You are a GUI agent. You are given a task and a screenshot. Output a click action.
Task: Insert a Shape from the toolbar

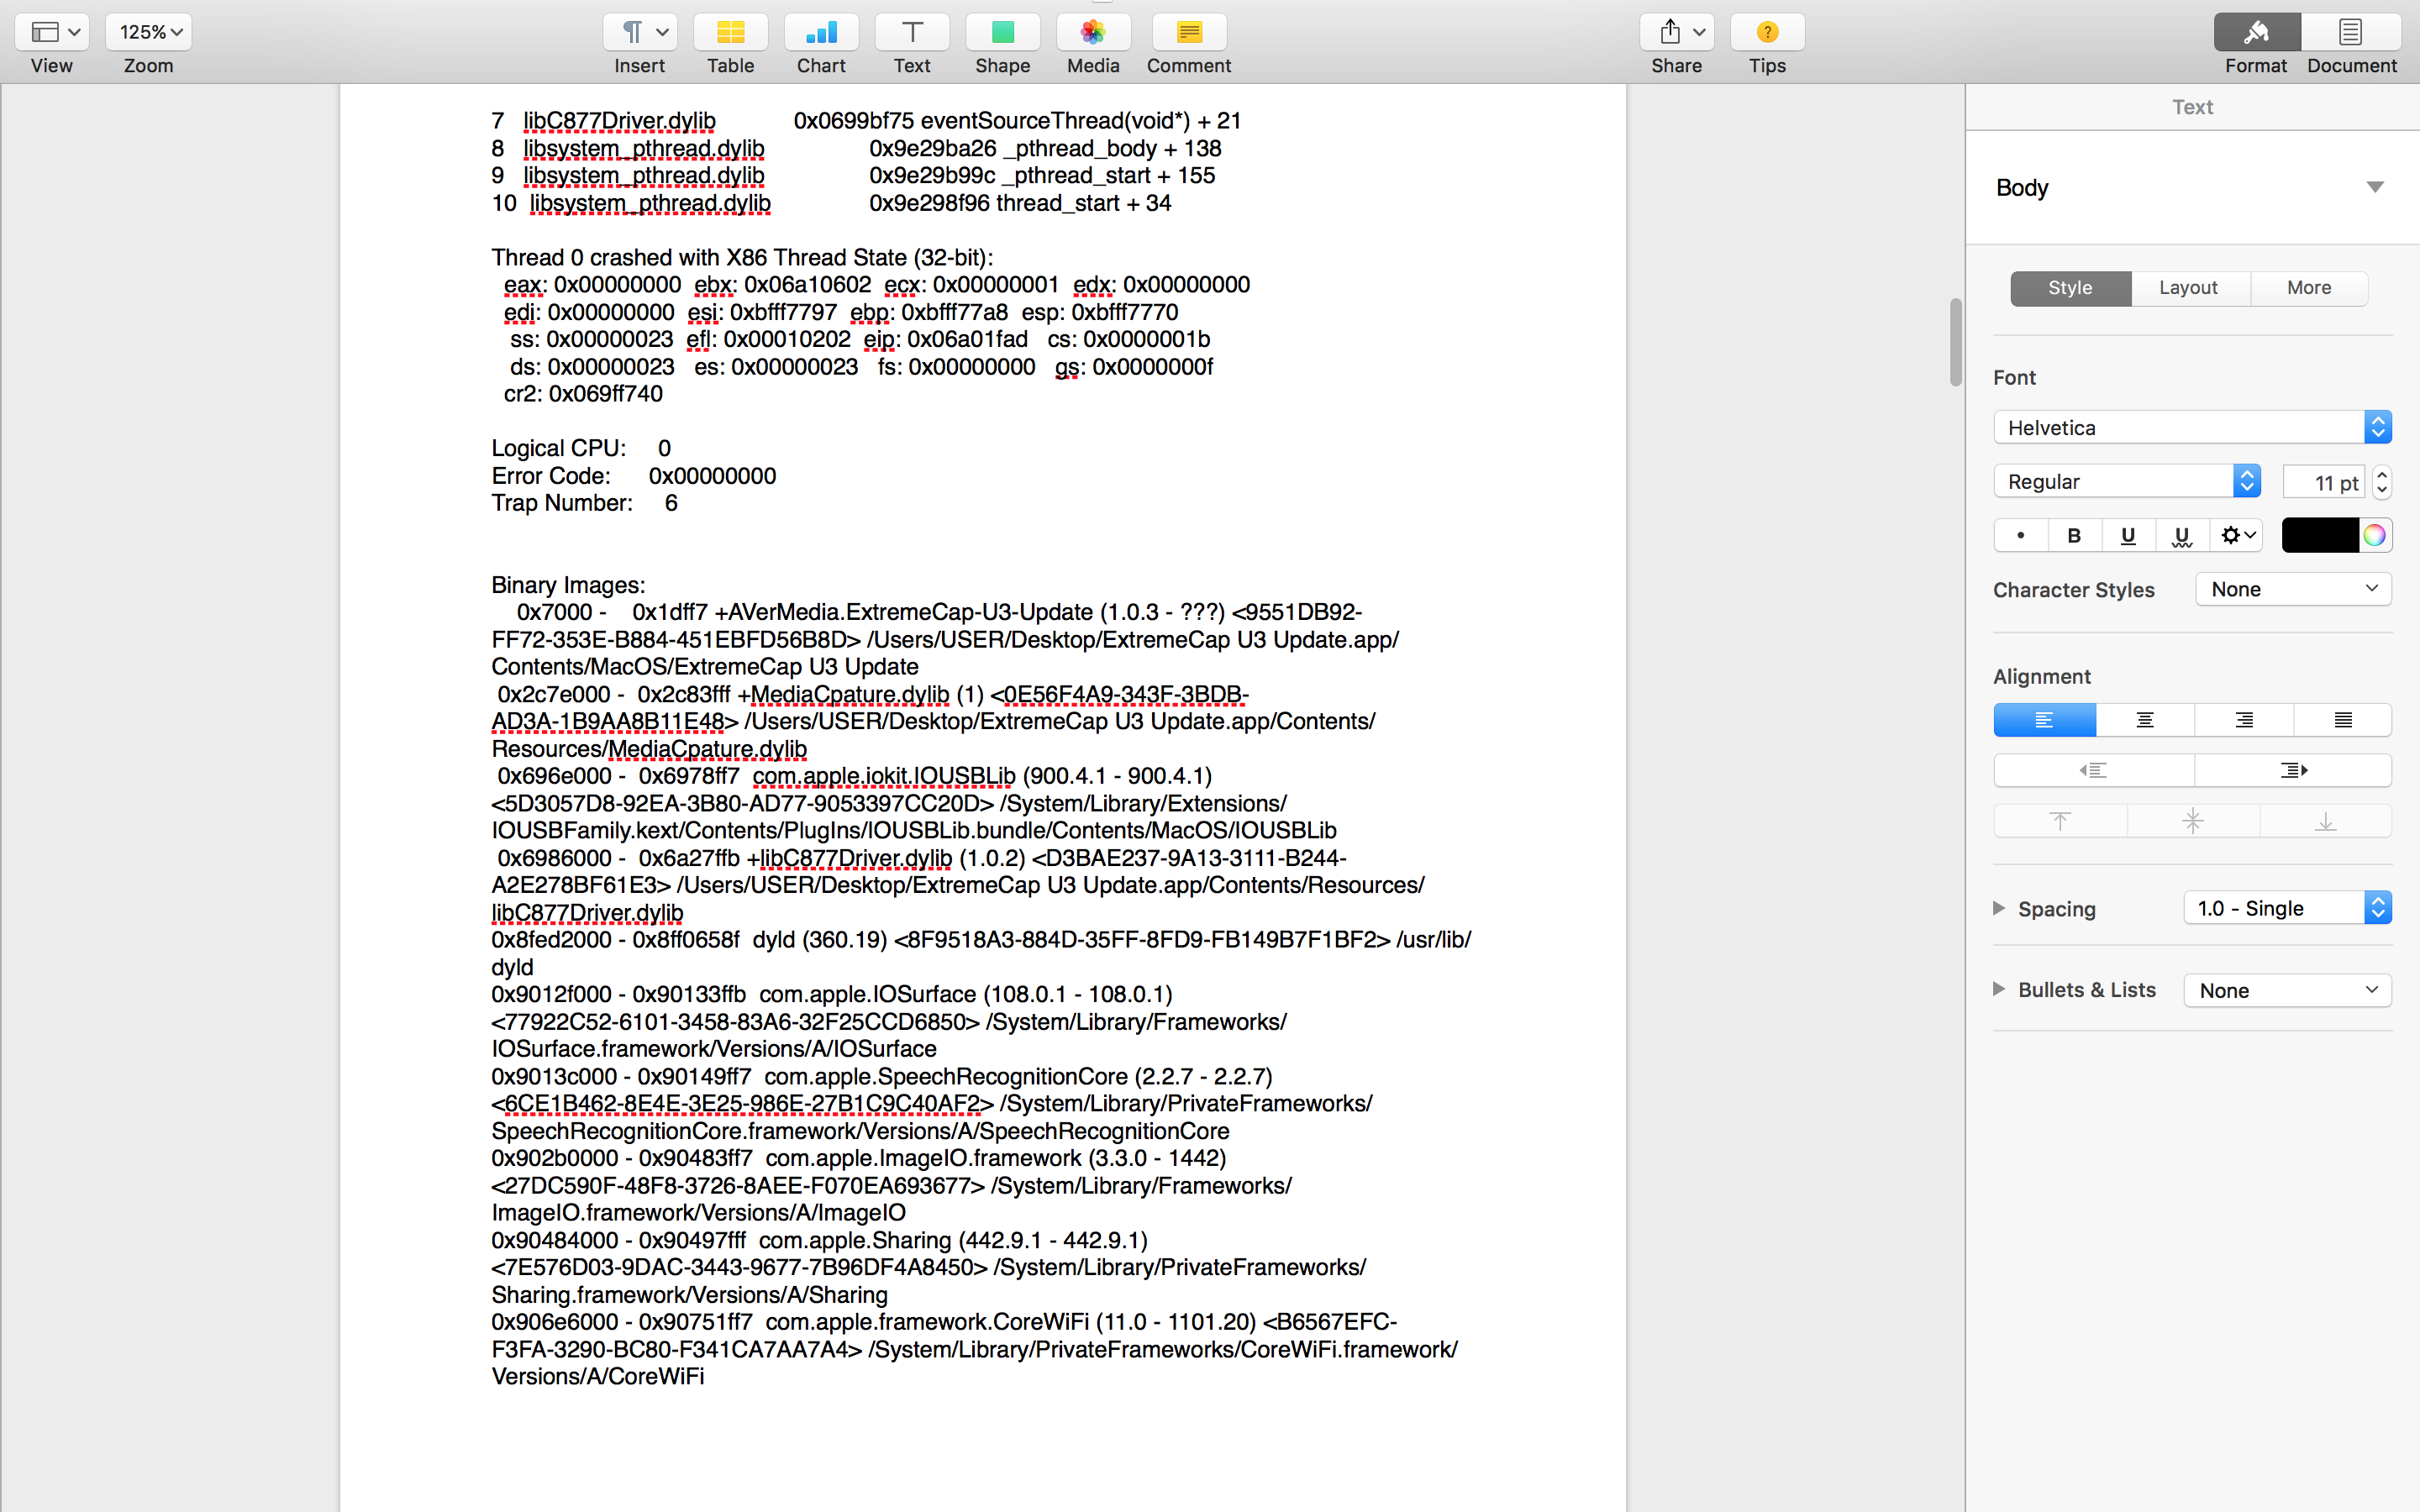click(x=1002, y=33)
